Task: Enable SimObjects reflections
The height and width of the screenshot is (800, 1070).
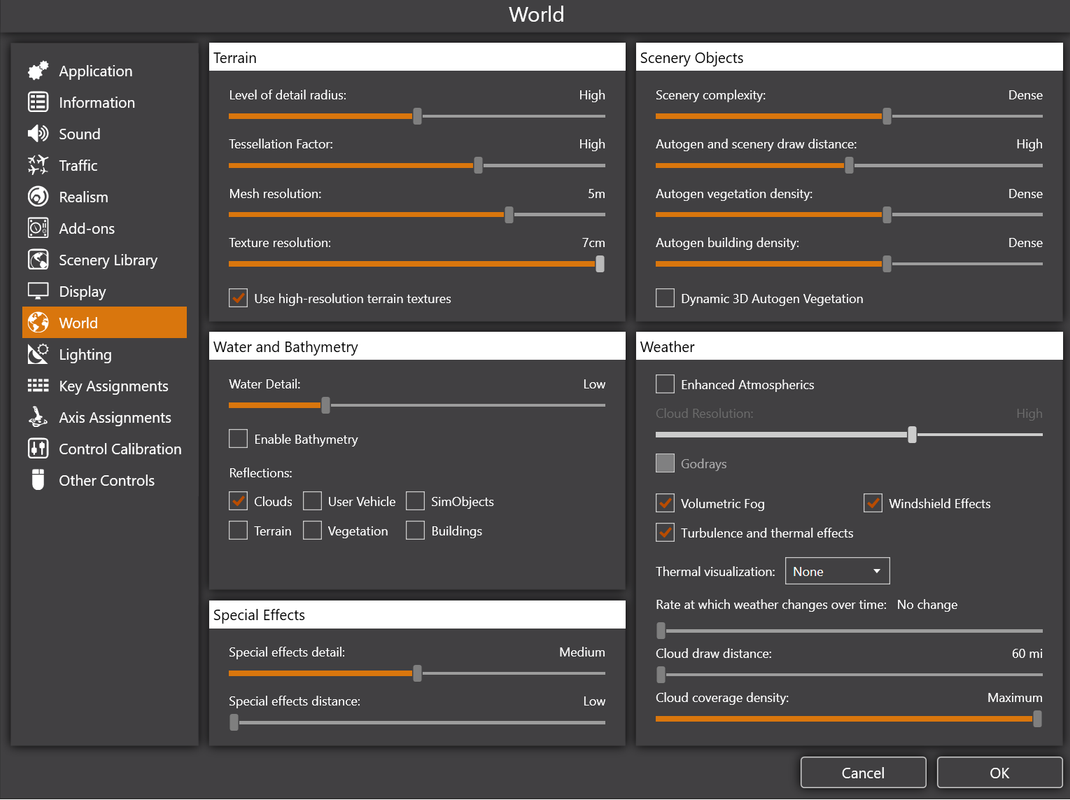Action: (x=416, y=501)
